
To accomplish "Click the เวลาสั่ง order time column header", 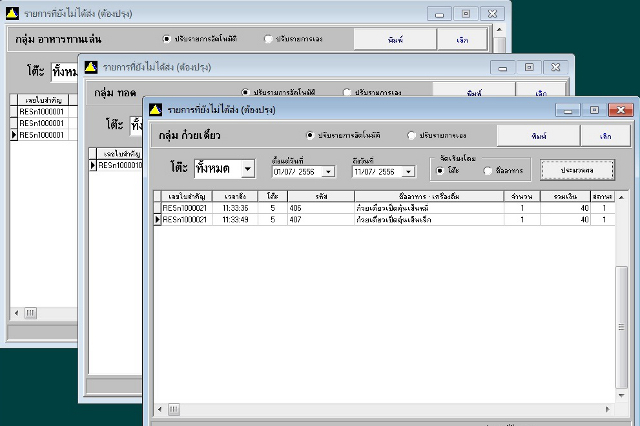I will tap(235, 196).
